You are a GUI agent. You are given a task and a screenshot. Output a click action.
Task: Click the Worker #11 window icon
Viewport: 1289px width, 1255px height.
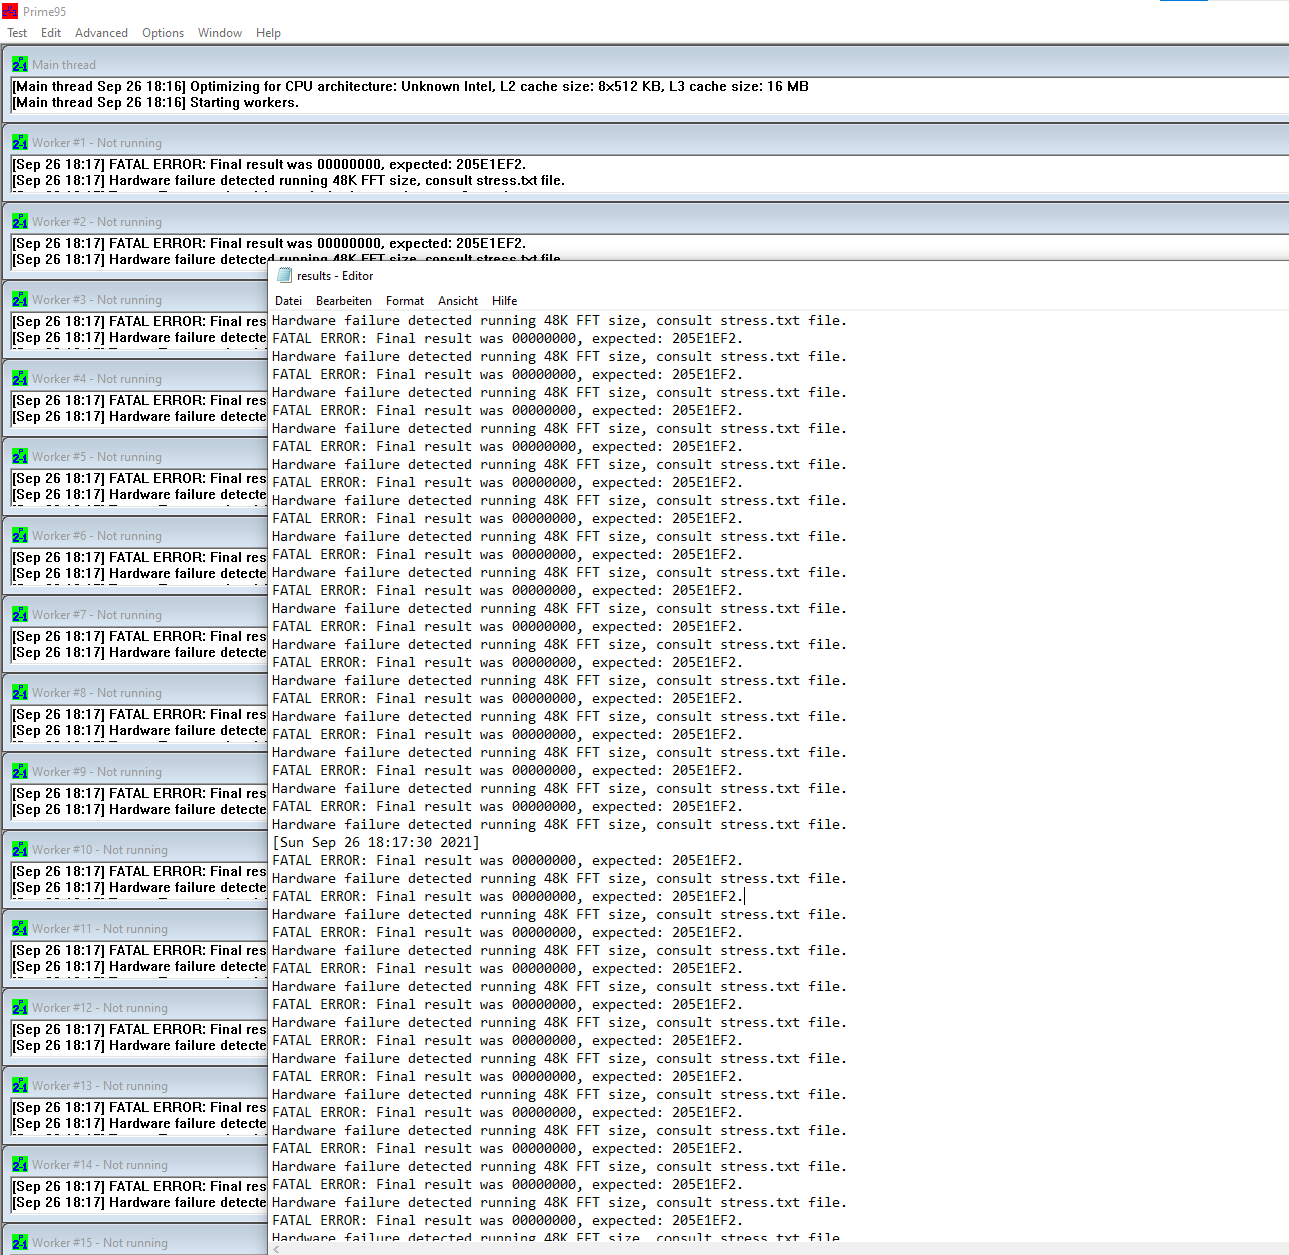(x=20, y=928)
